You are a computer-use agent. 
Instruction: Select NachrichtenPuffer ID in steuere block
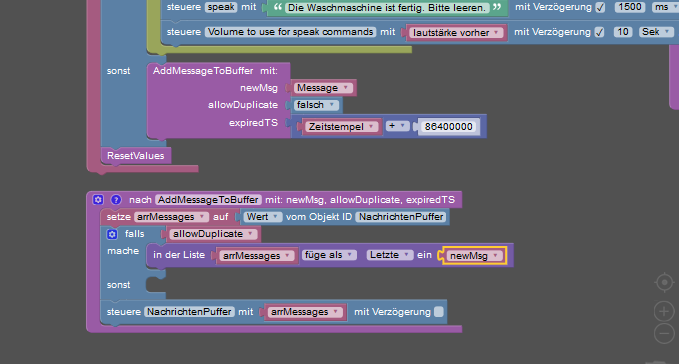(189, 312)
